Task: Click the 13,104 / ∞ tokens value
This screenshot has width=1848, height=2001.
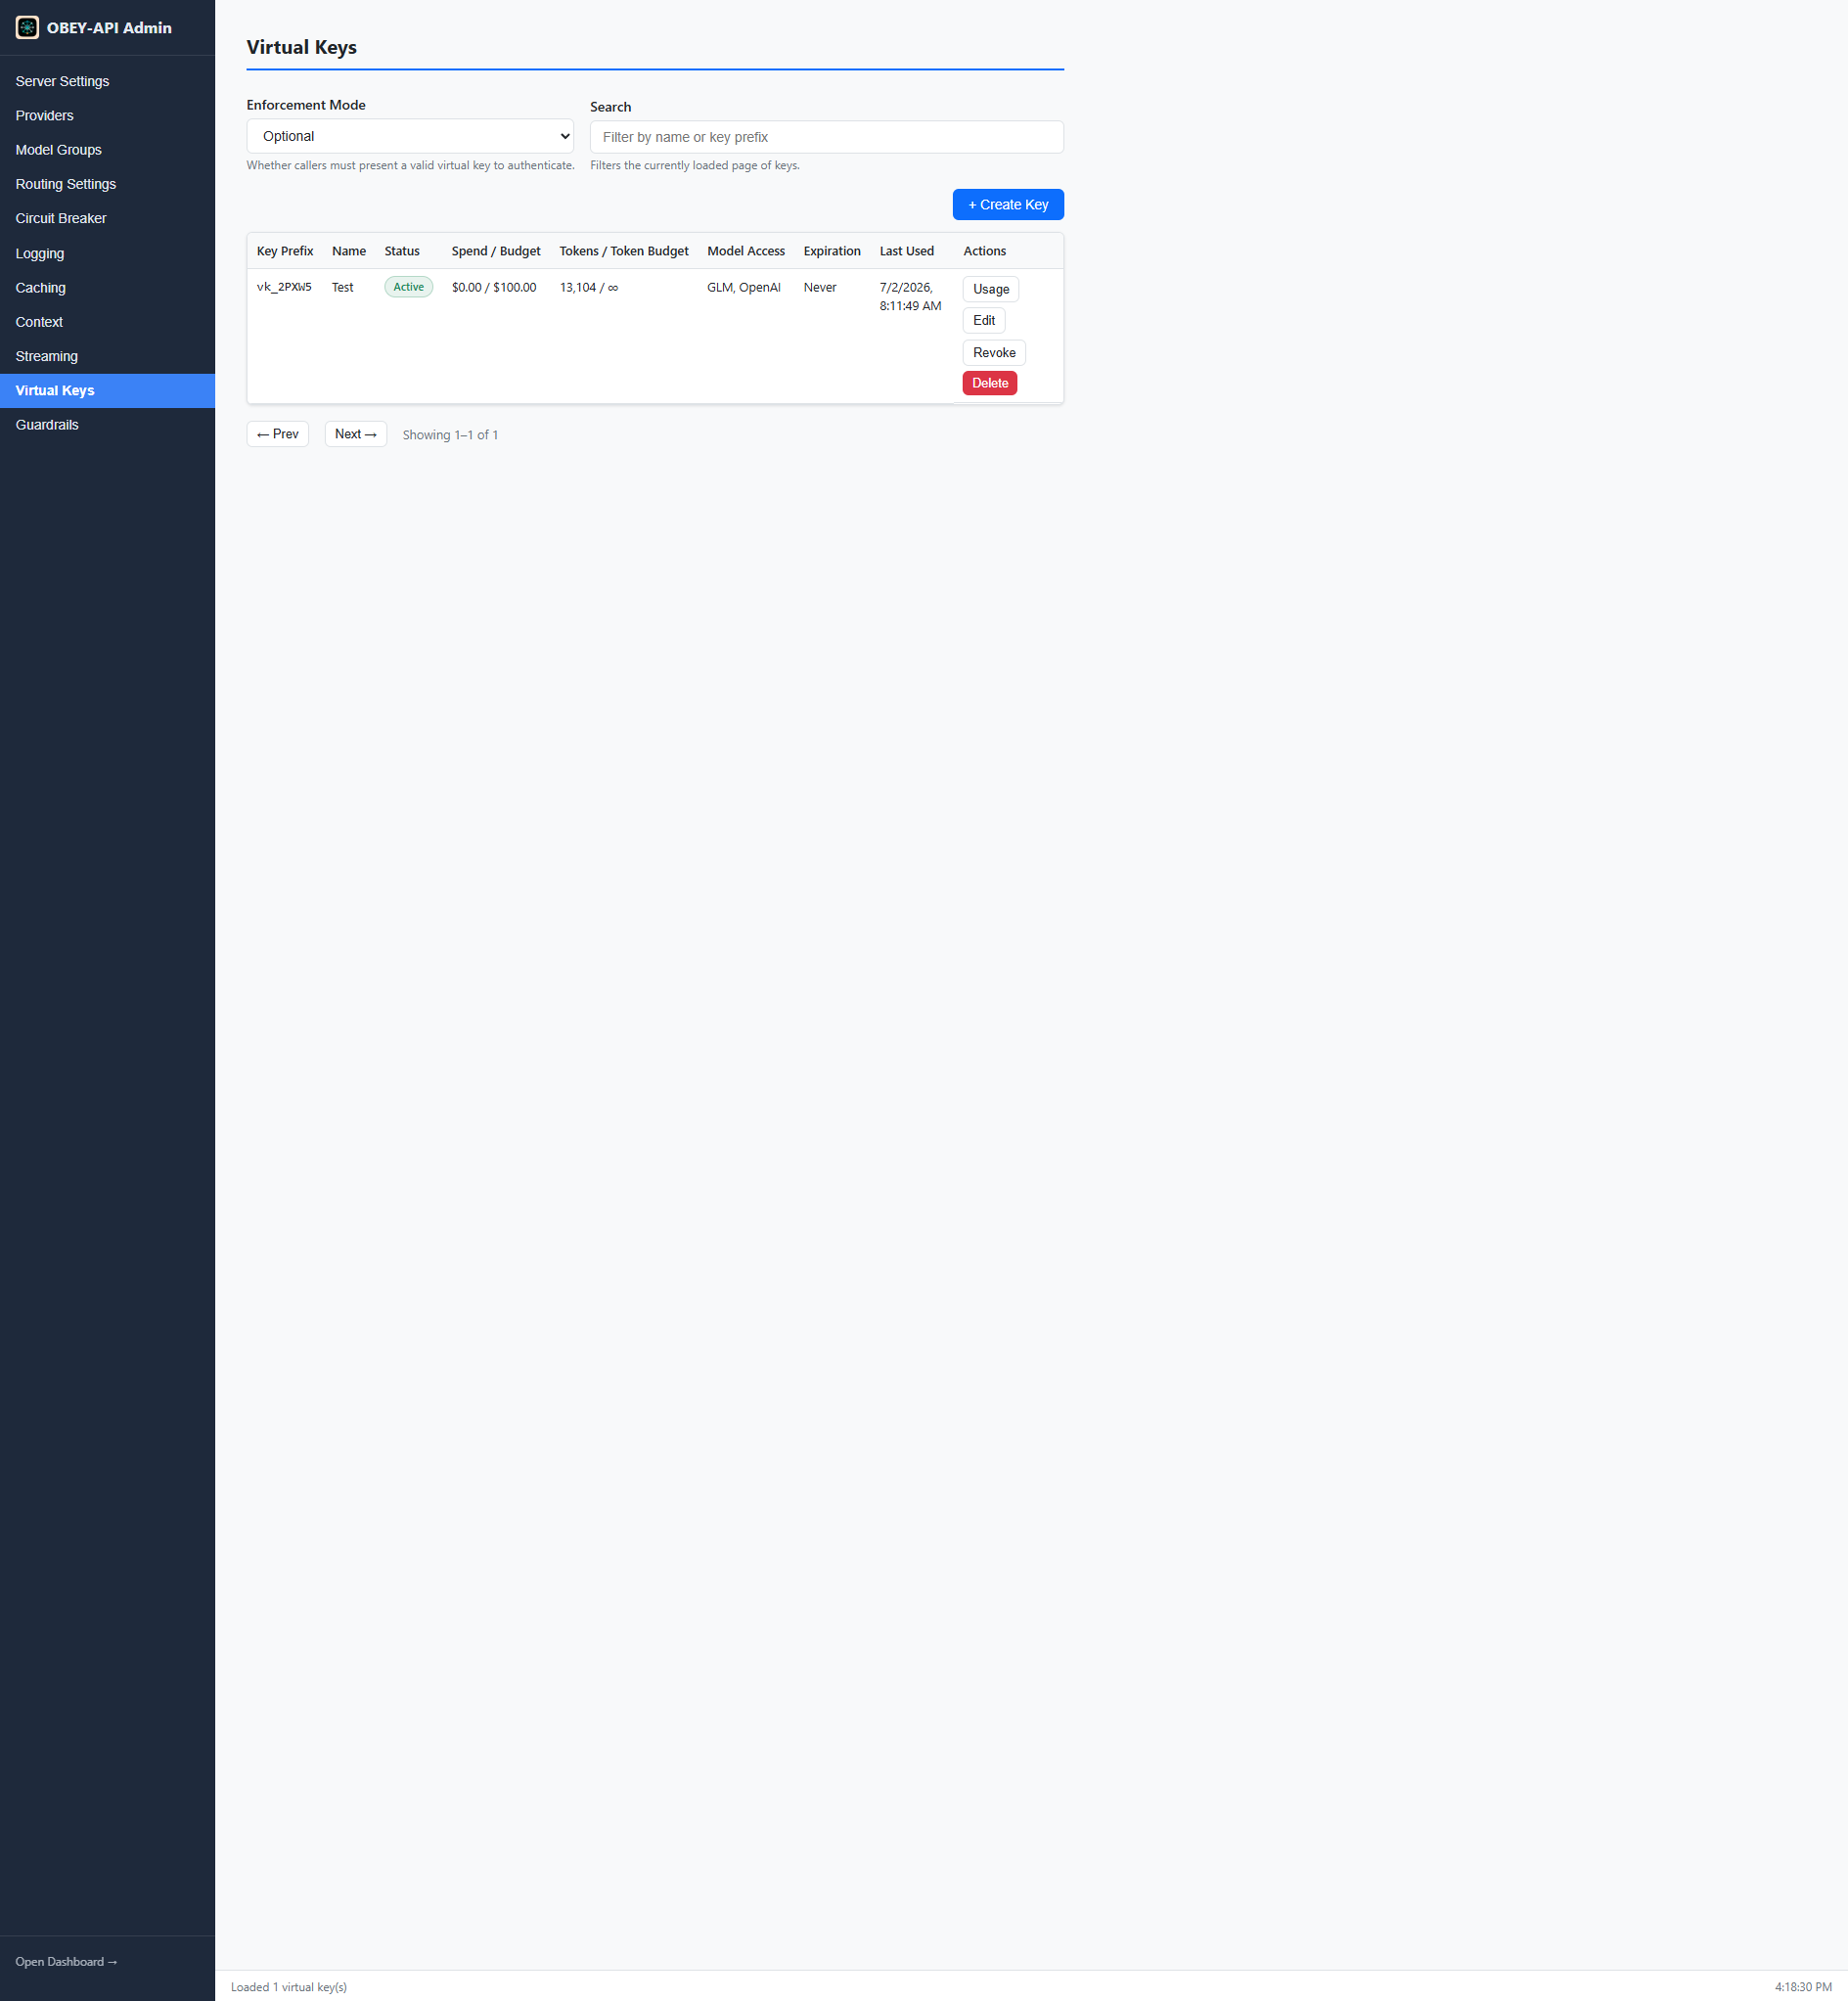Action: [589, 287]
